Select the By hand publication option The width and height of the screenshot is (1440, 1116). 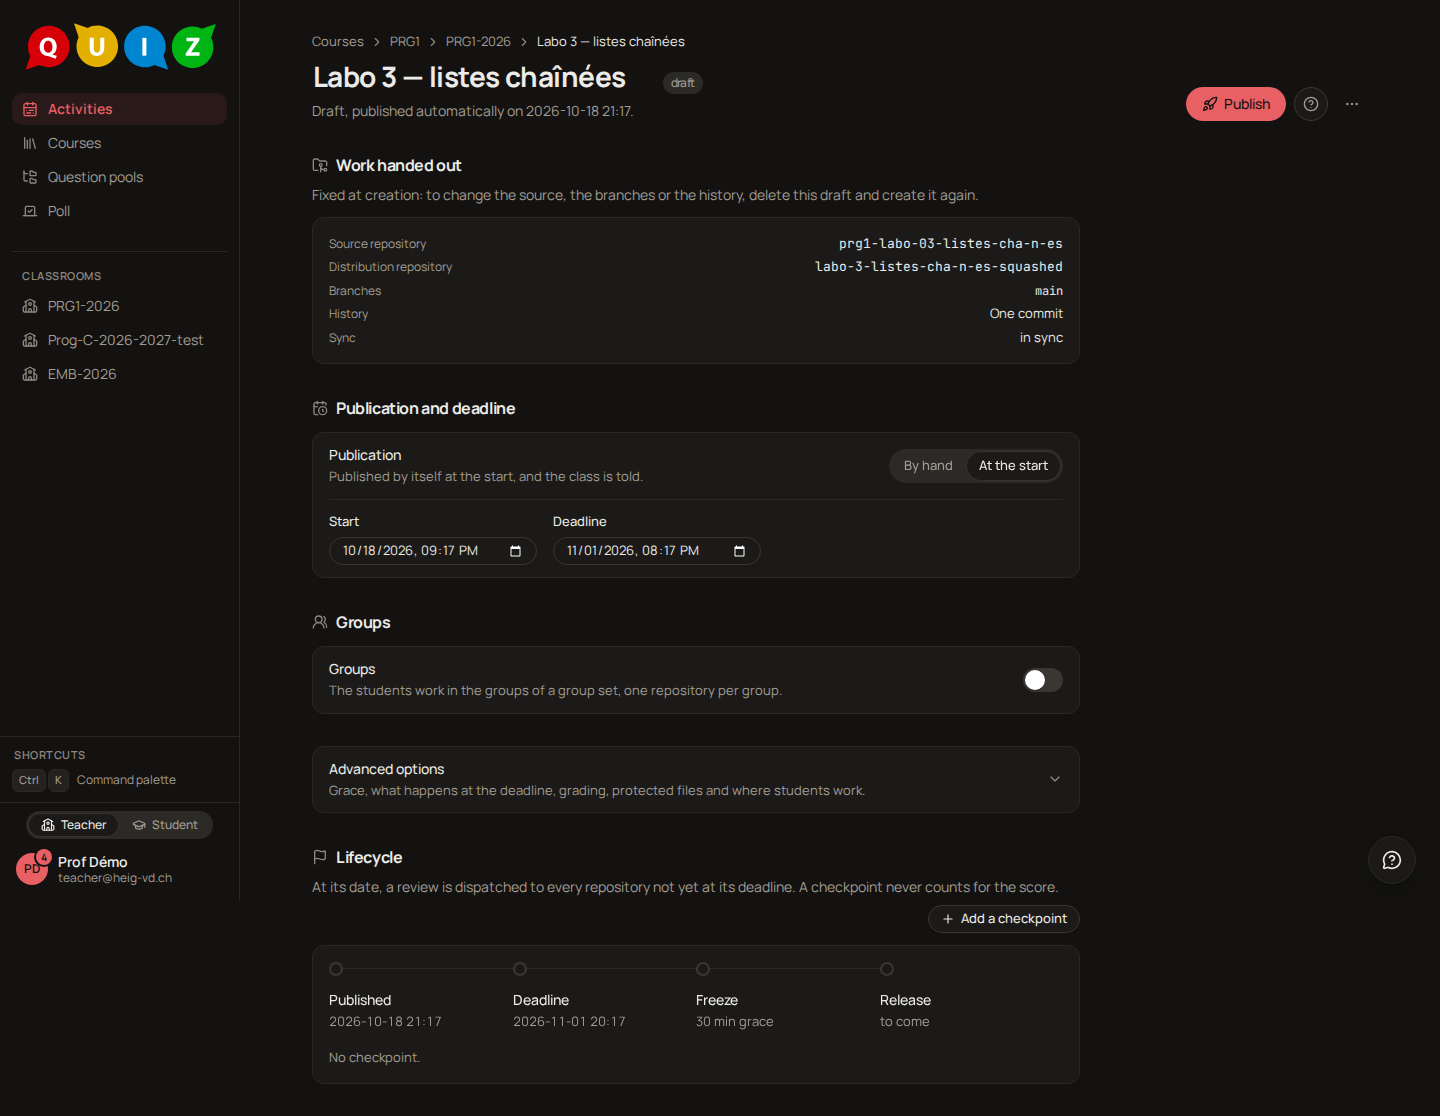928,466
